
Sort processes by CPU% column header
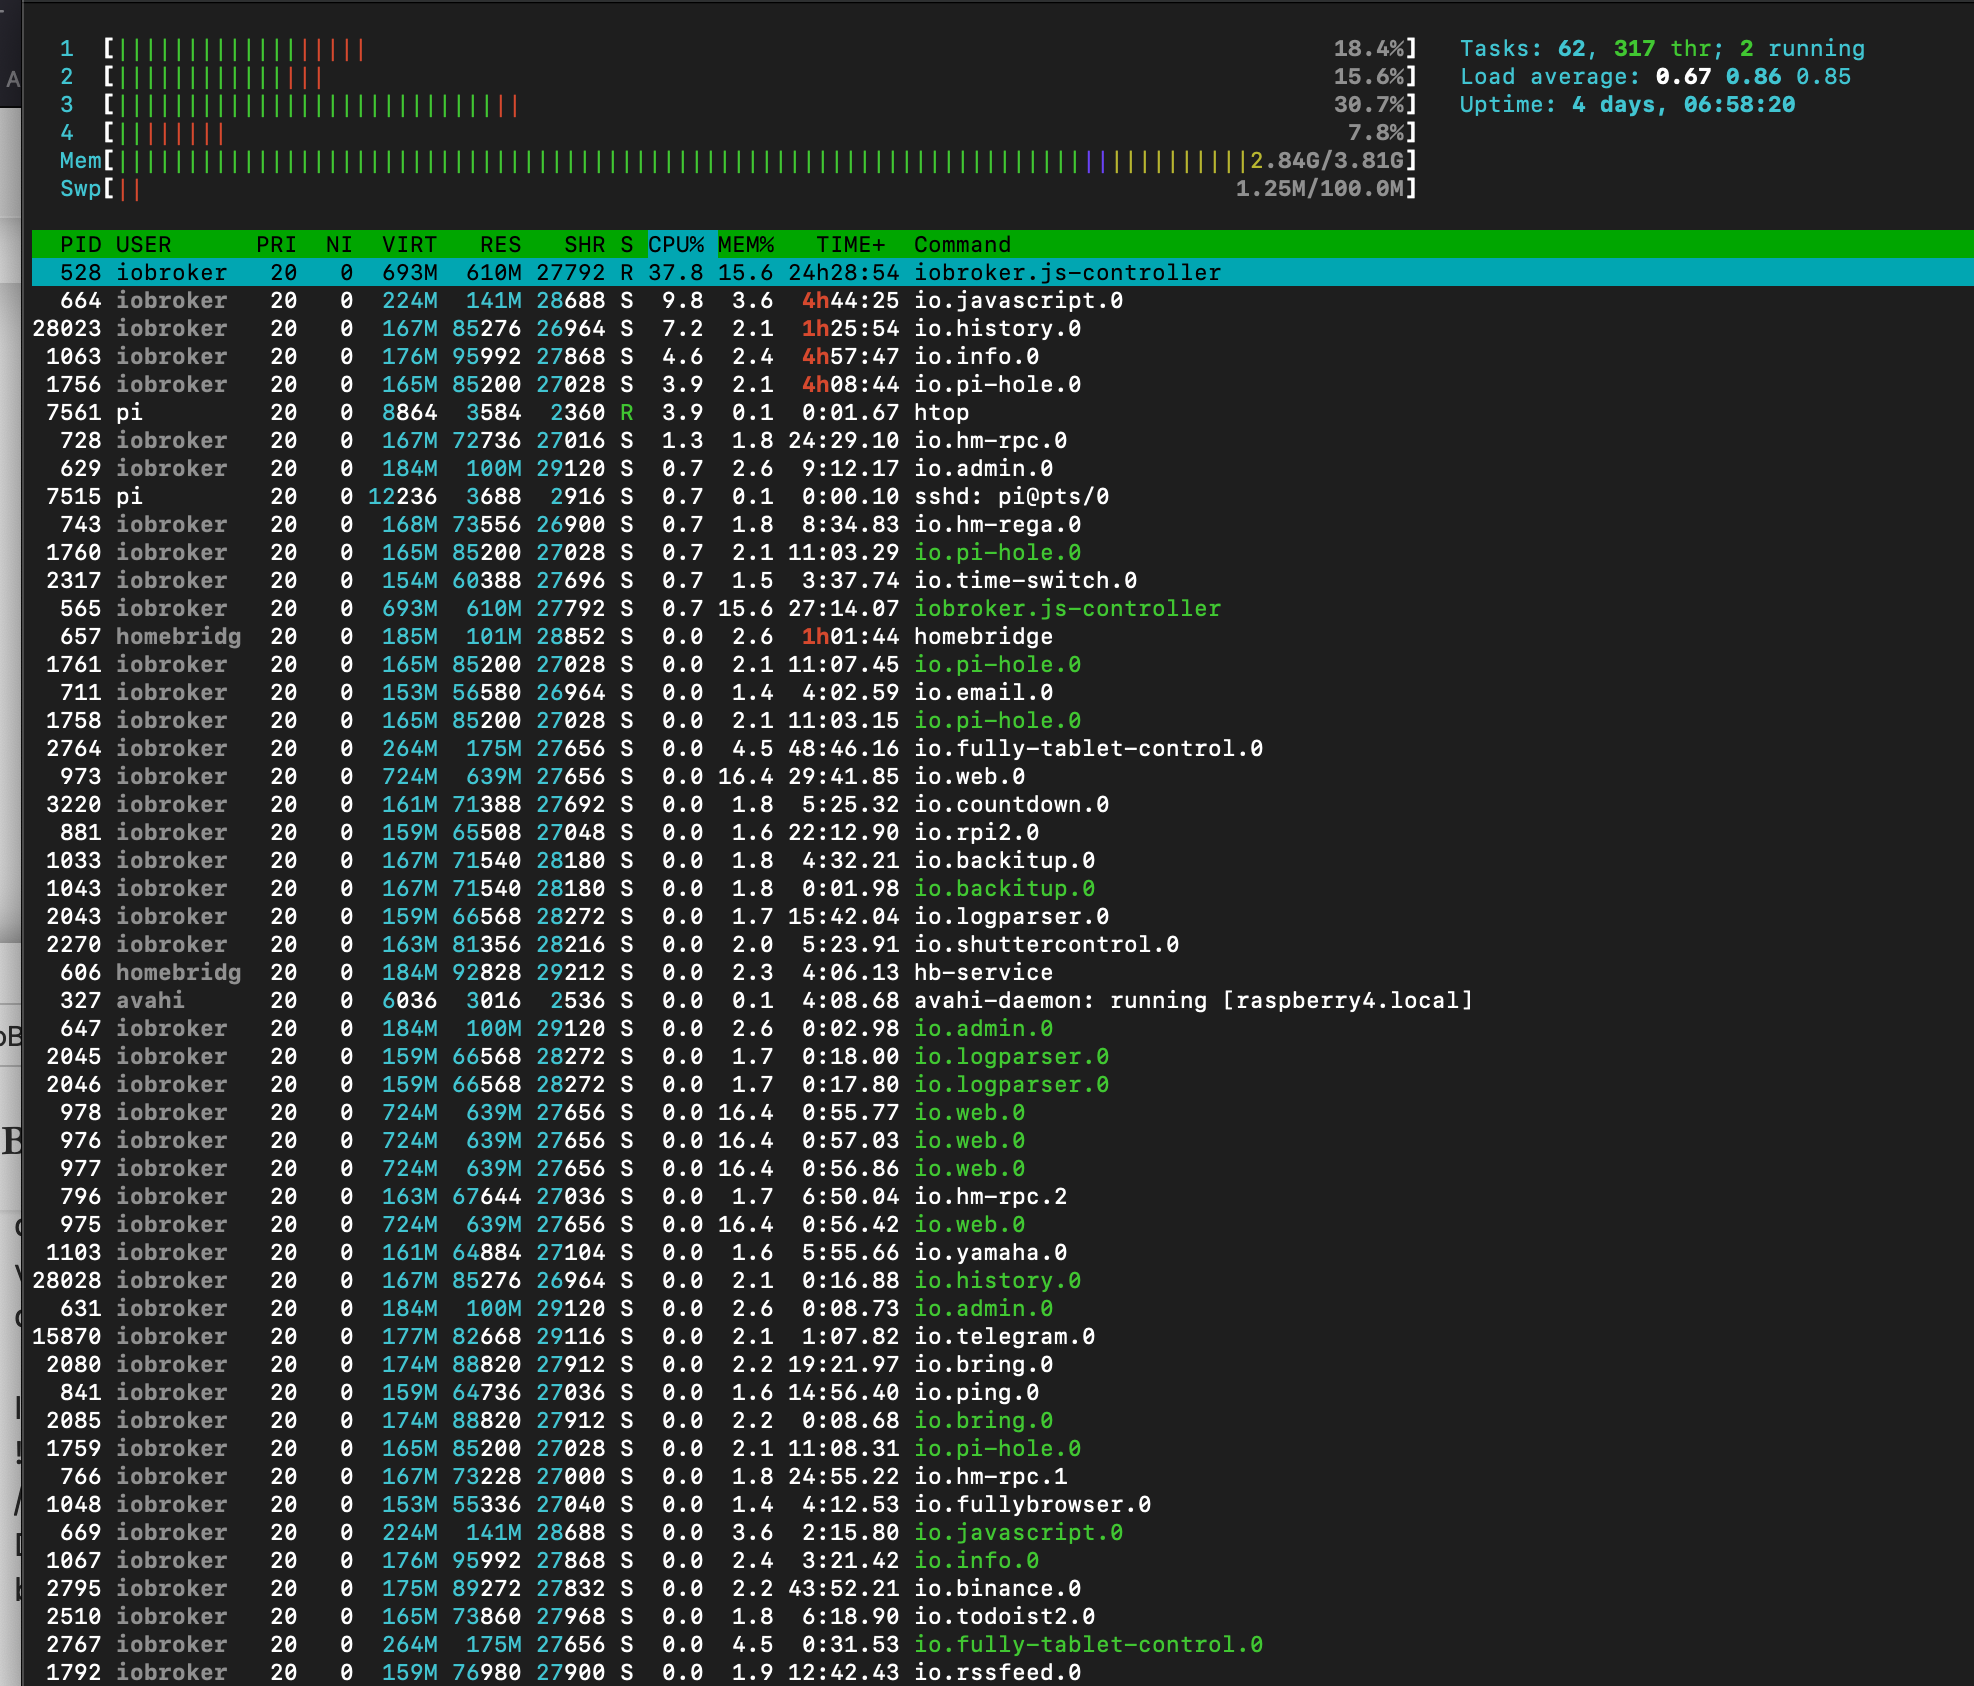point(676,245)
